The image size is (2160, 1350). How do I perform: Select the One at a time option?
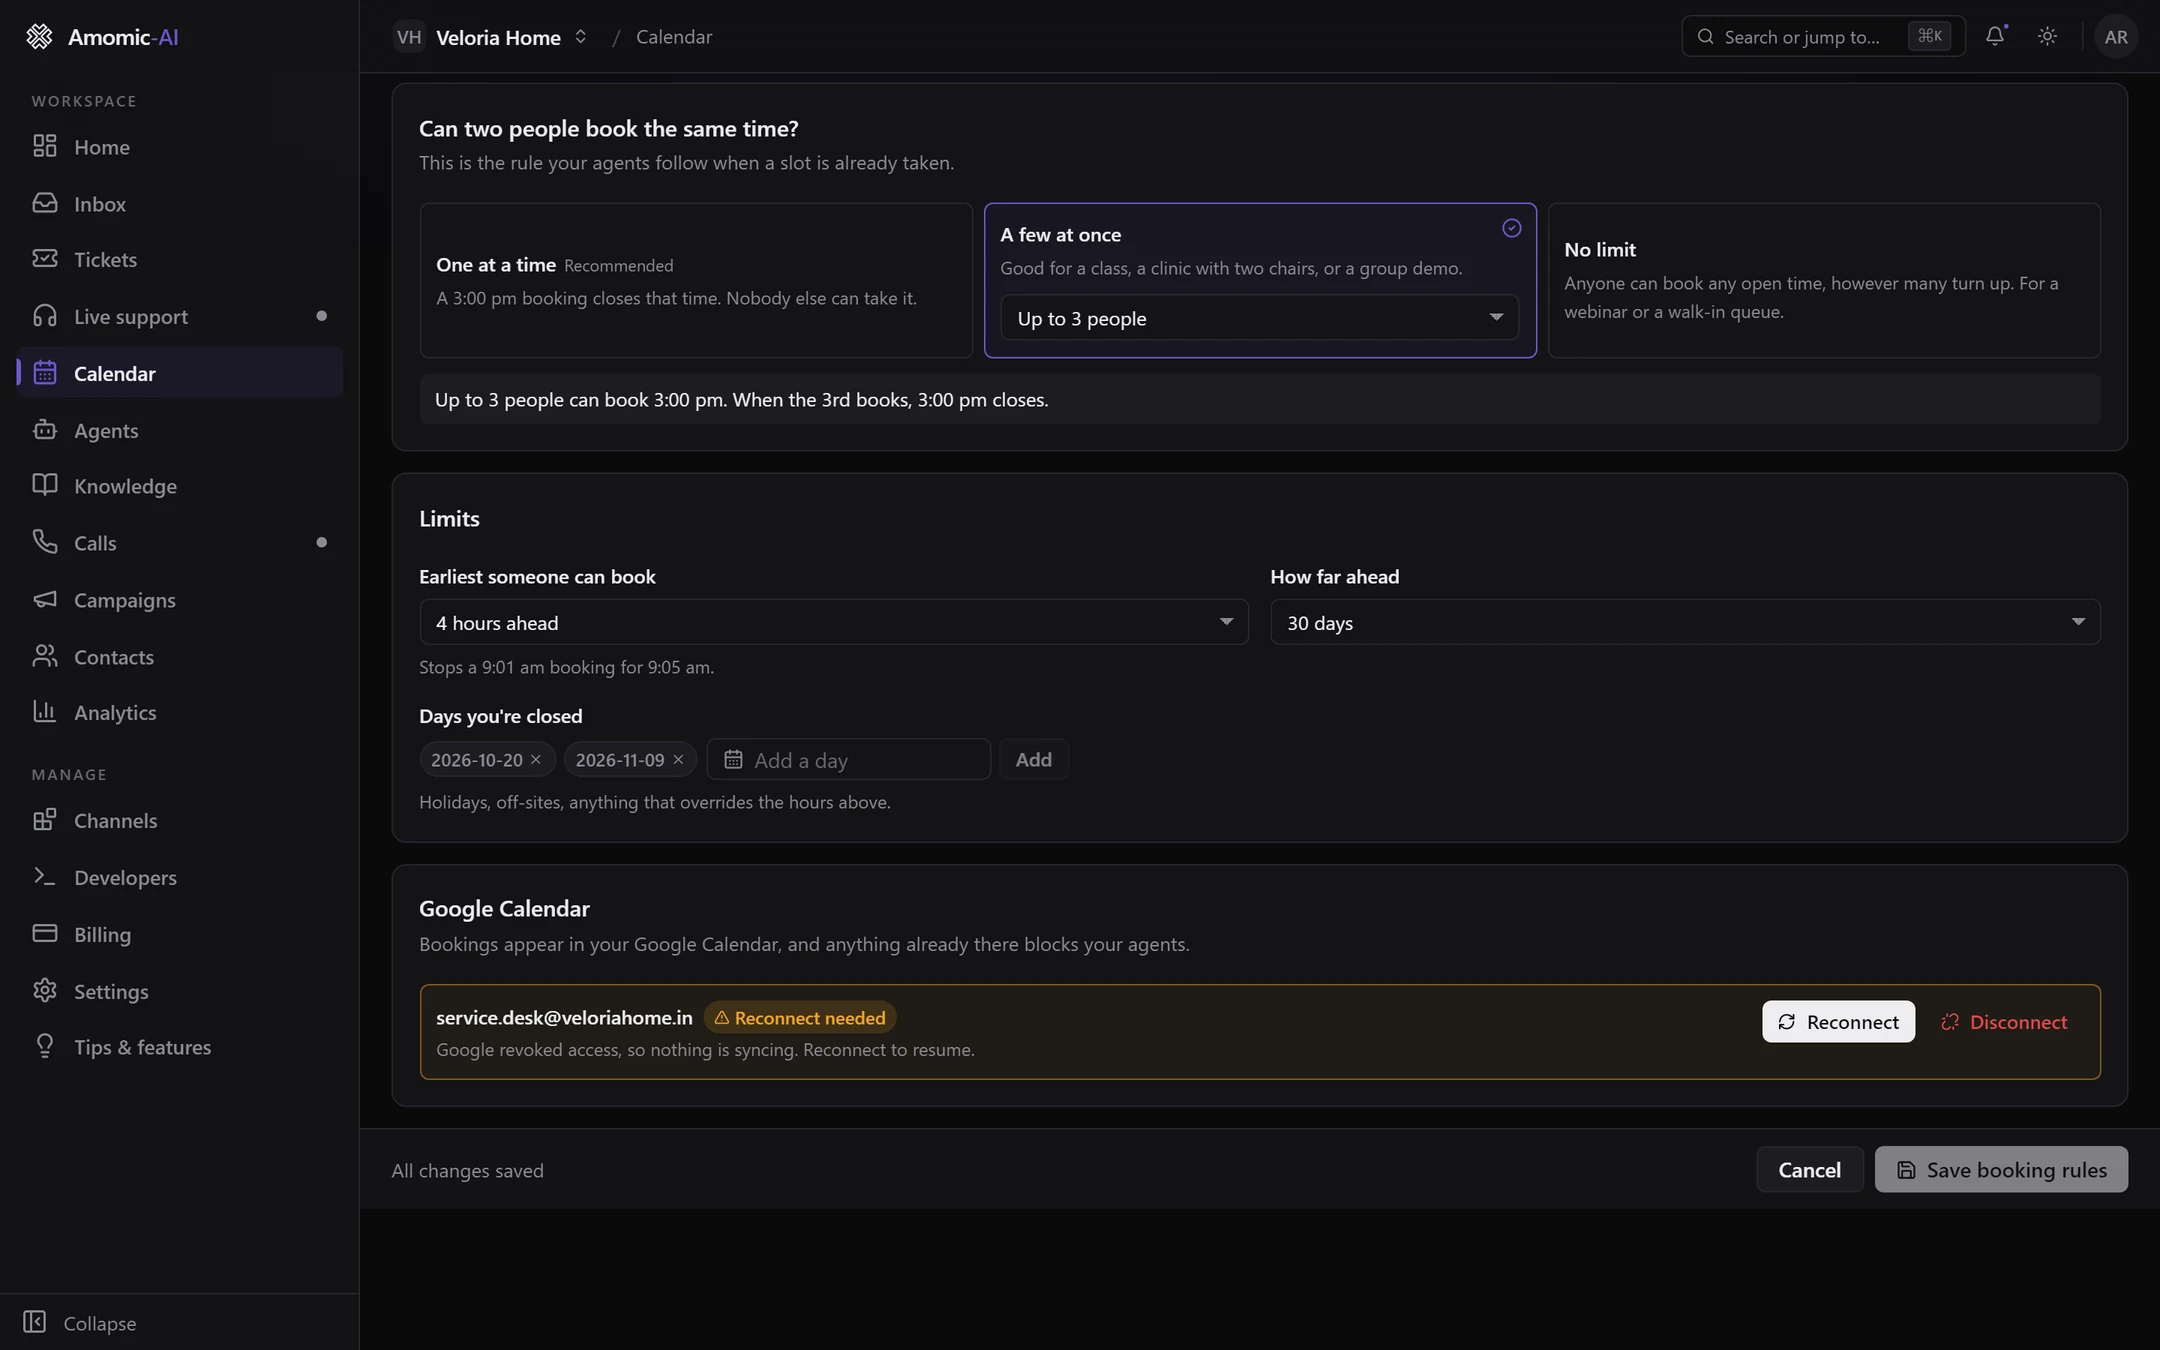[x=696, y=281]
